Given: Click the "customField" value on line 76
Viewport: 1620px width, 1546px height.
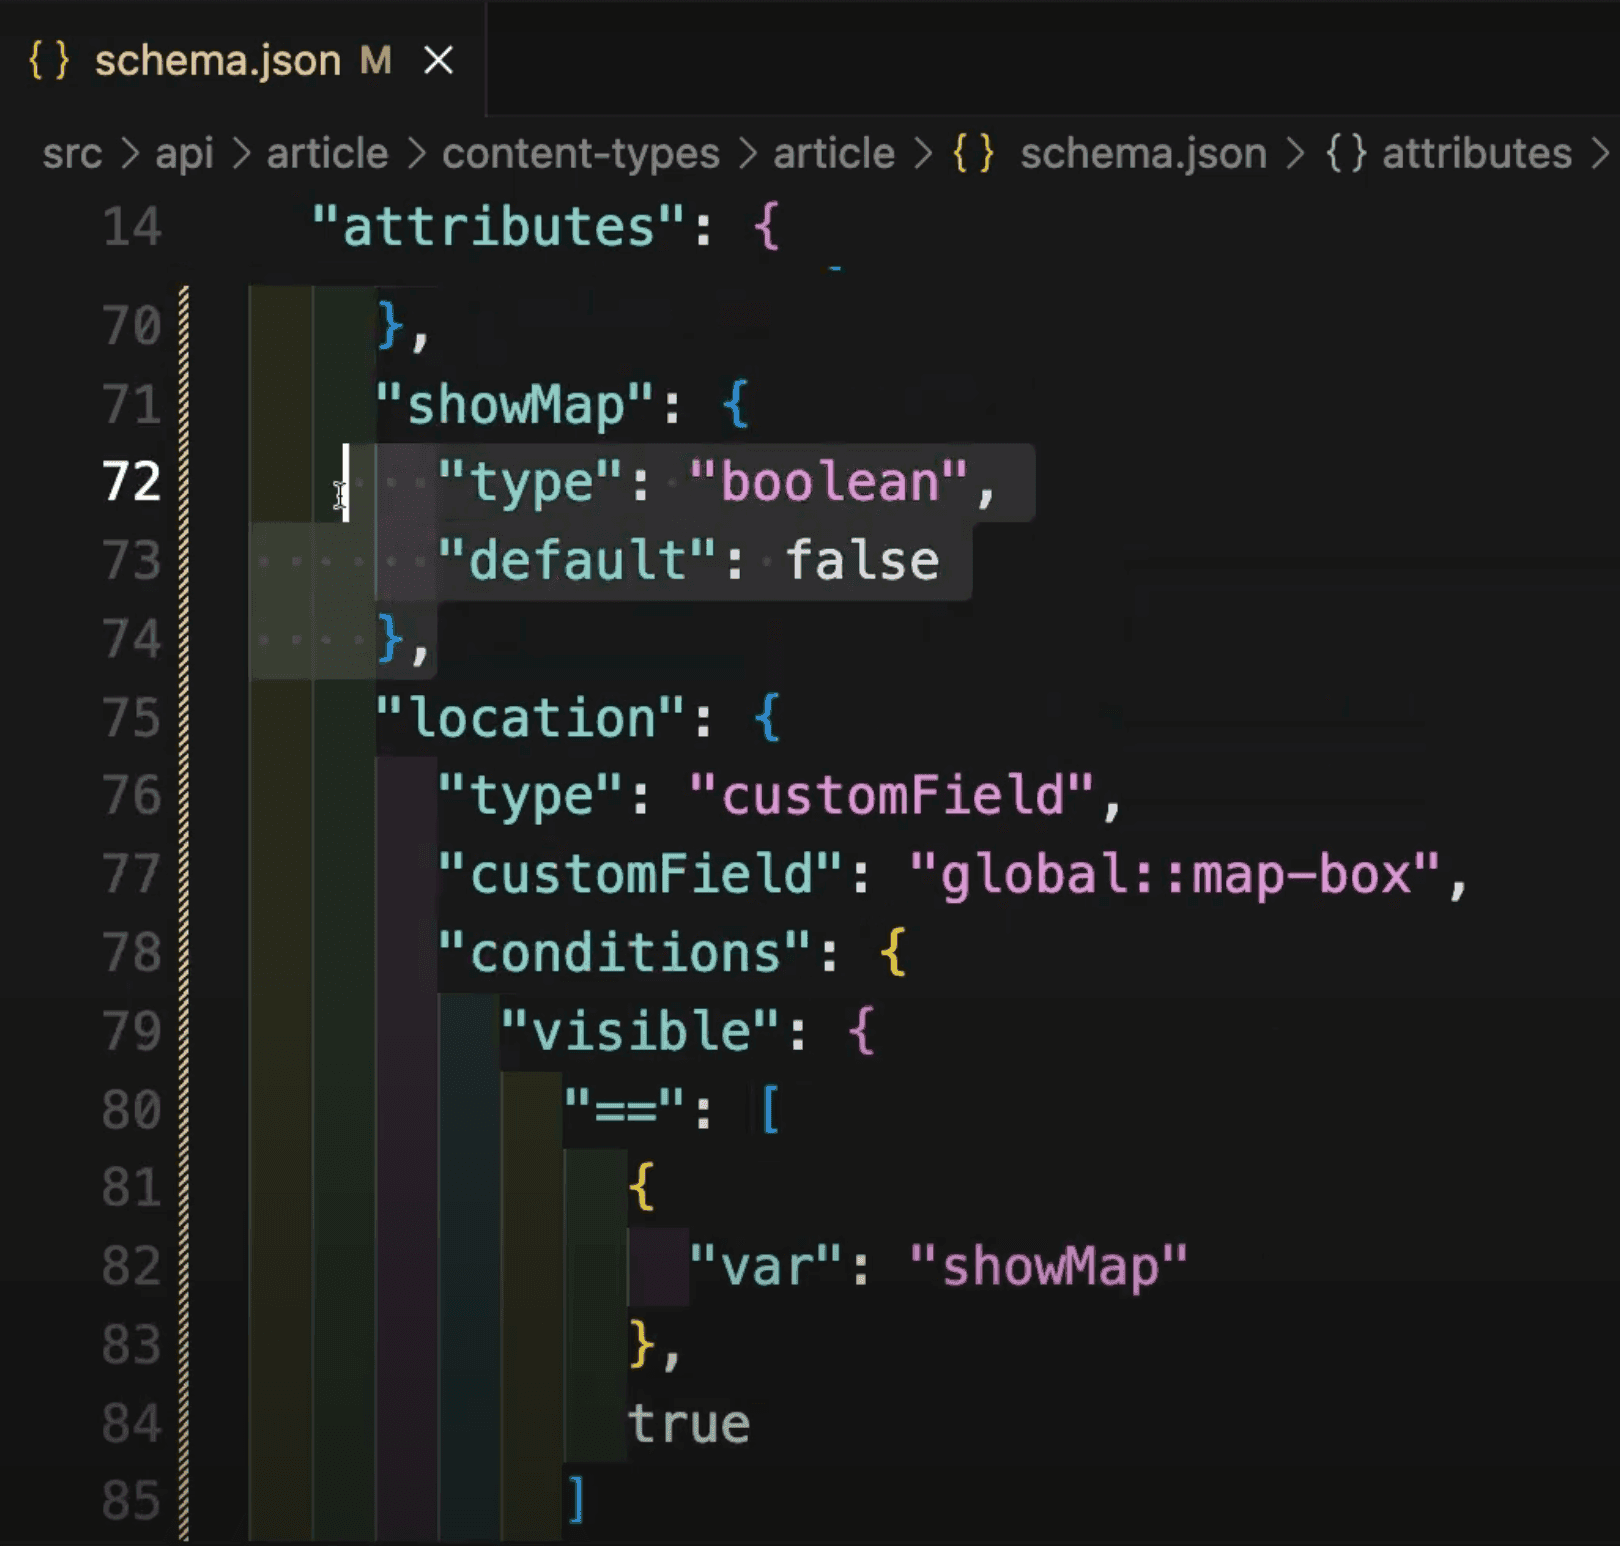Looking at the screenshot, I should 892,796.
